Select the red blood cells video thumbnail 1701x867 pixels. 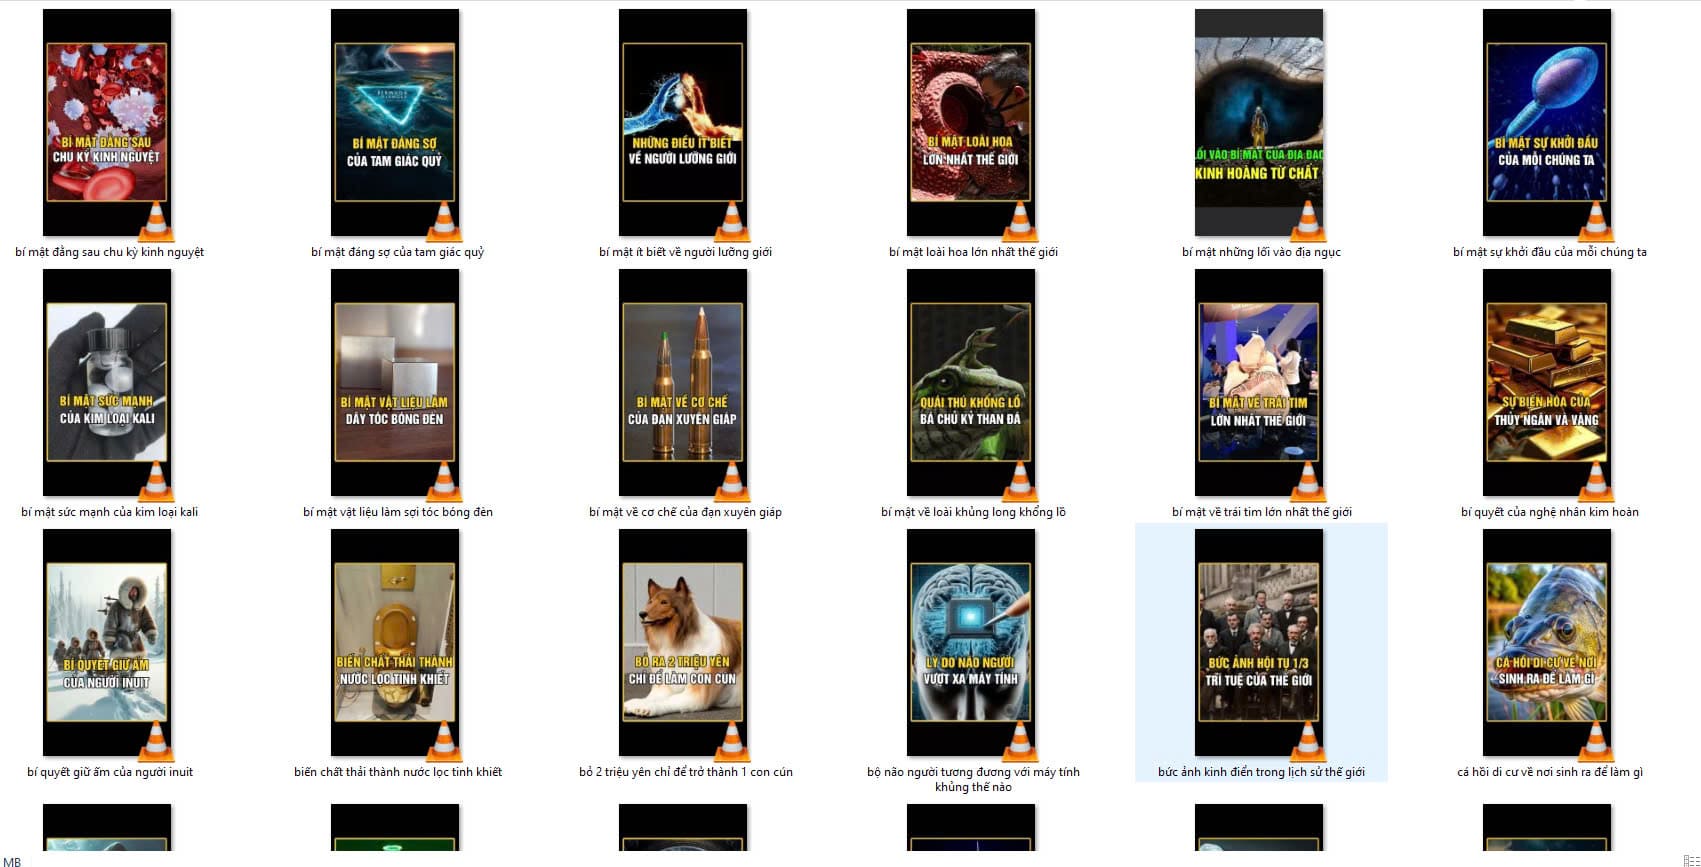pos(107,123)
